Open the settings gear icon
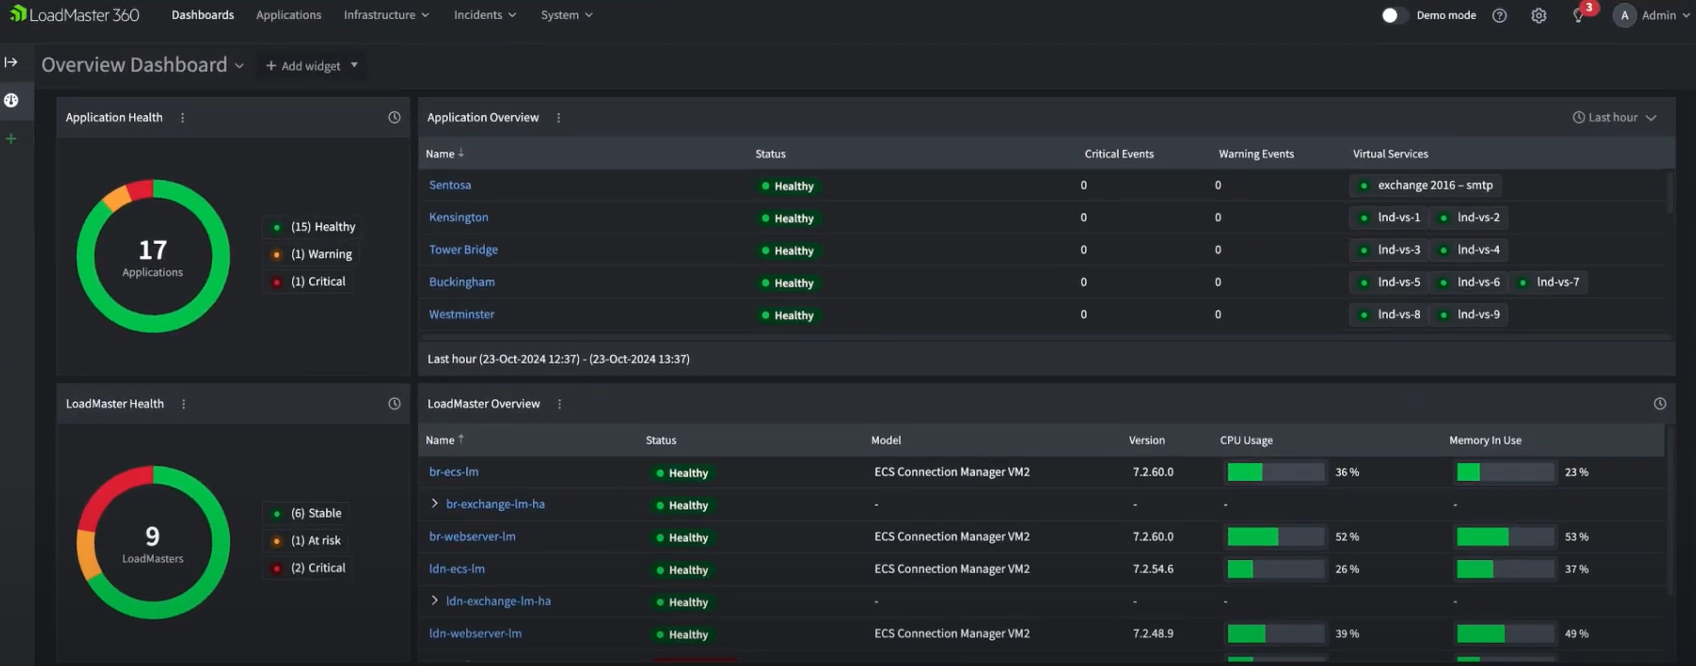Viewport: 1696px width, 666px height. (x=1538, y=15)
